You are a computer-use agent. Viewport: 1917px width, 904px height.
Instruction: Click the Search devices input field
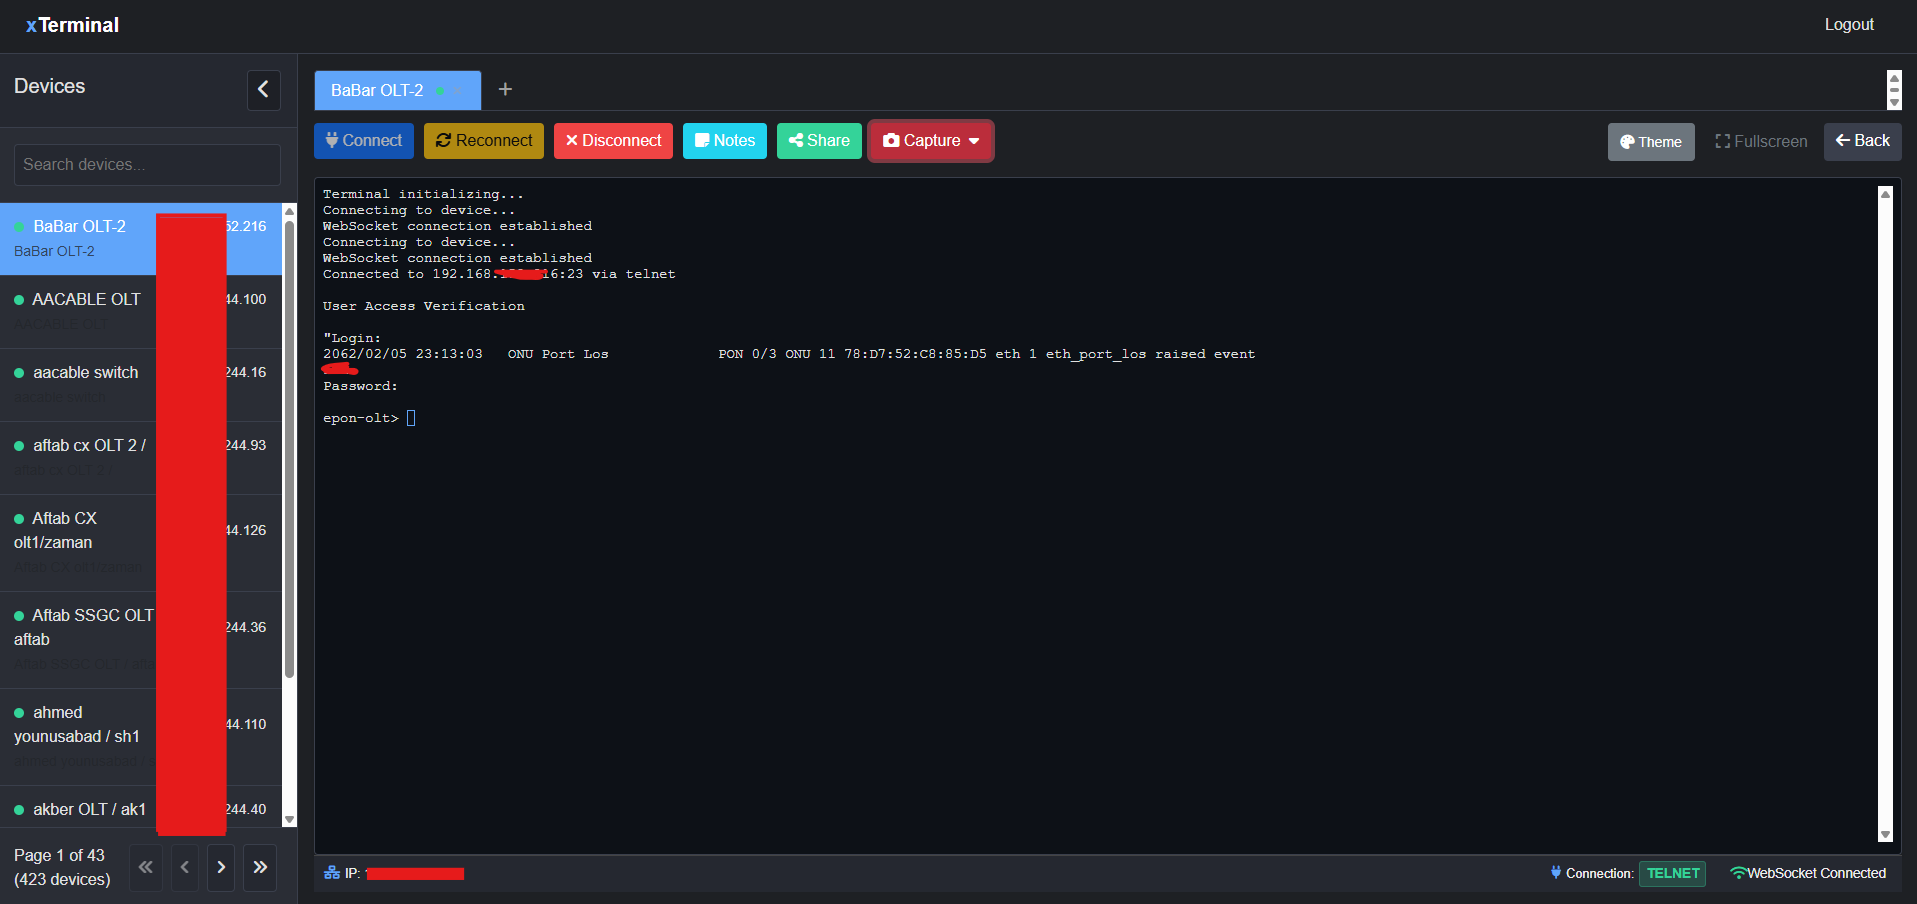pos(146,164)
